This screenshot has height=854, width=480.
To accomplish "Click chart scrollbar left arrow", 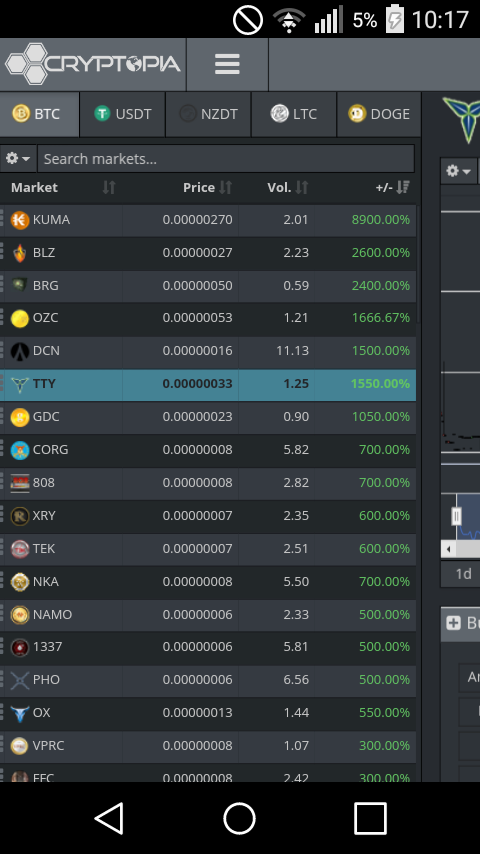I will tap(448, 549).
